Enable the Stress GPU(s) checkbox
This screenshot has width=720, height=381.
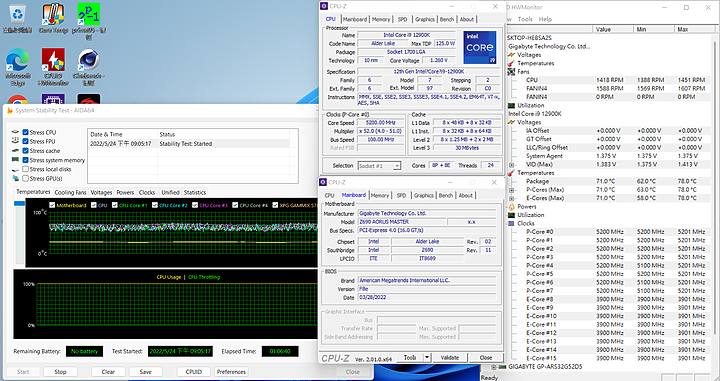pos(26,179)
